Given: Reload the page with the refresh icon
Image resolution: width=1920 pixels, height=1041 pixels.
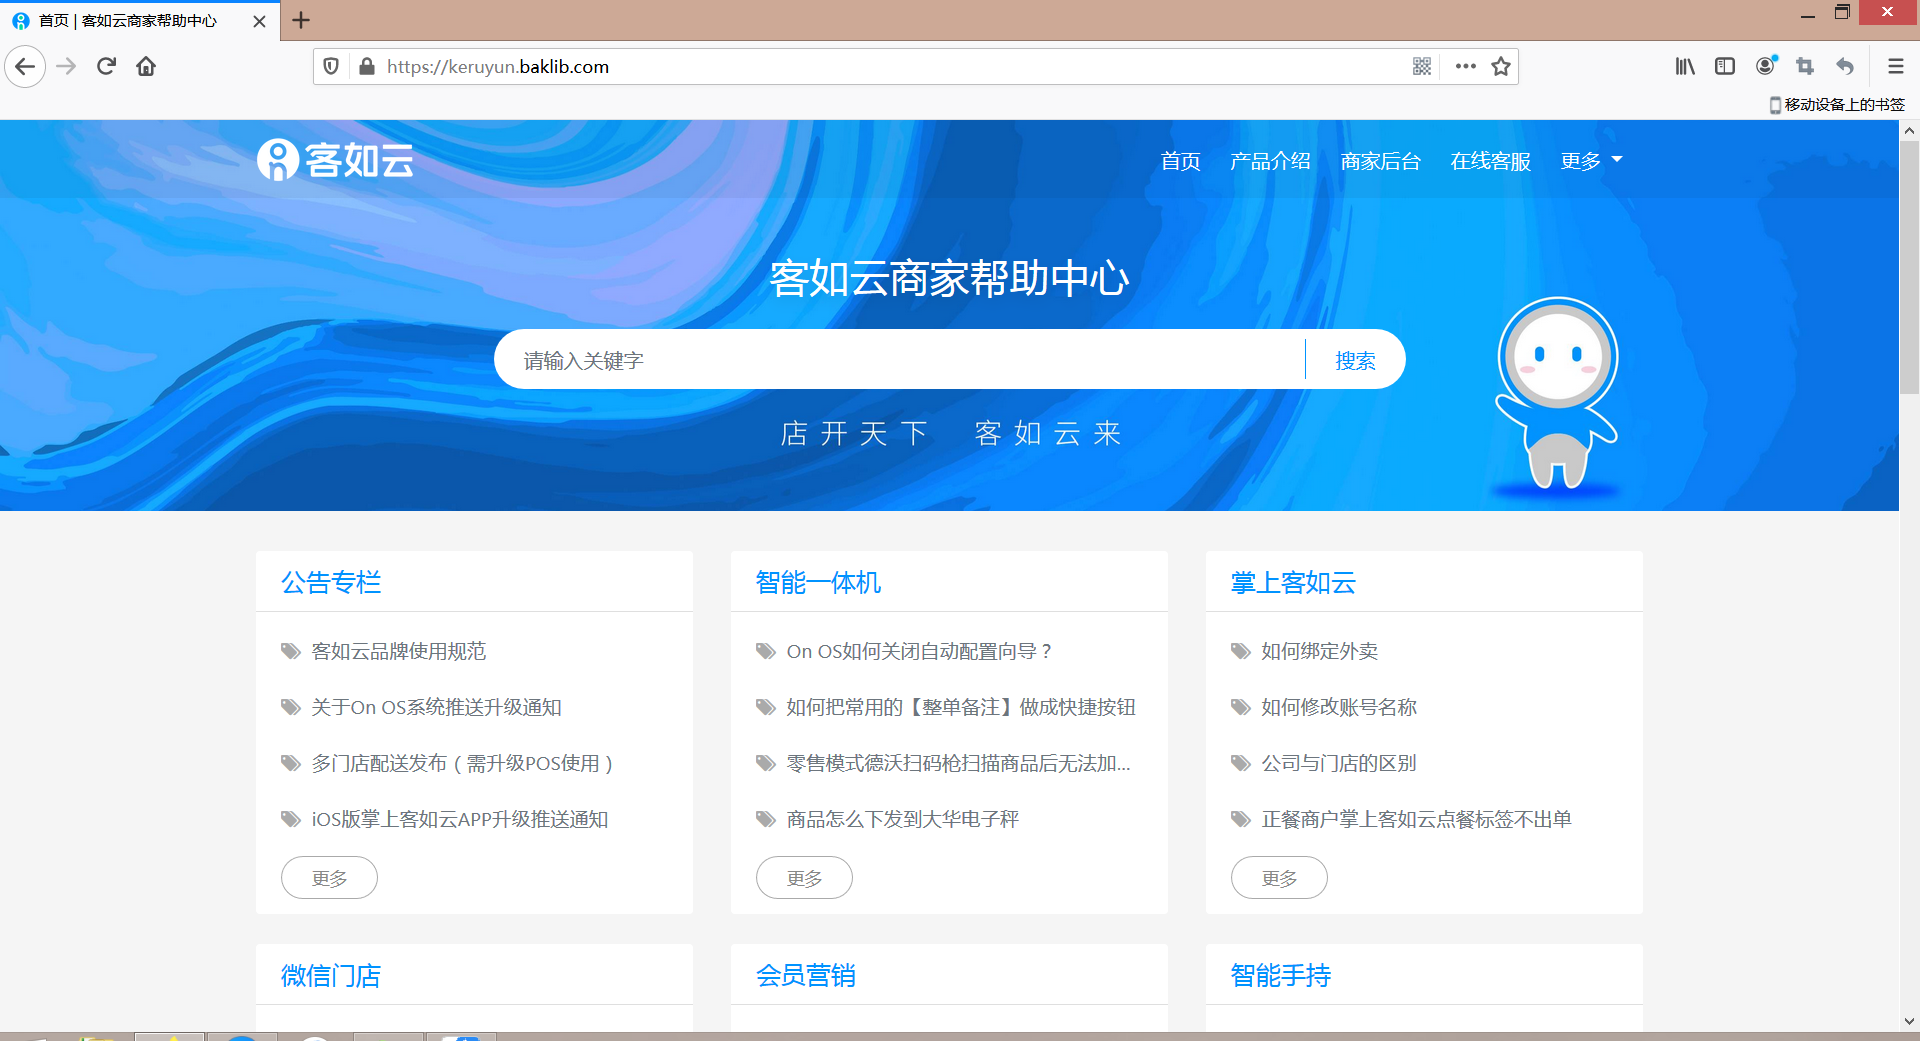Looking at the screenshot, I should tap(106, 67).
